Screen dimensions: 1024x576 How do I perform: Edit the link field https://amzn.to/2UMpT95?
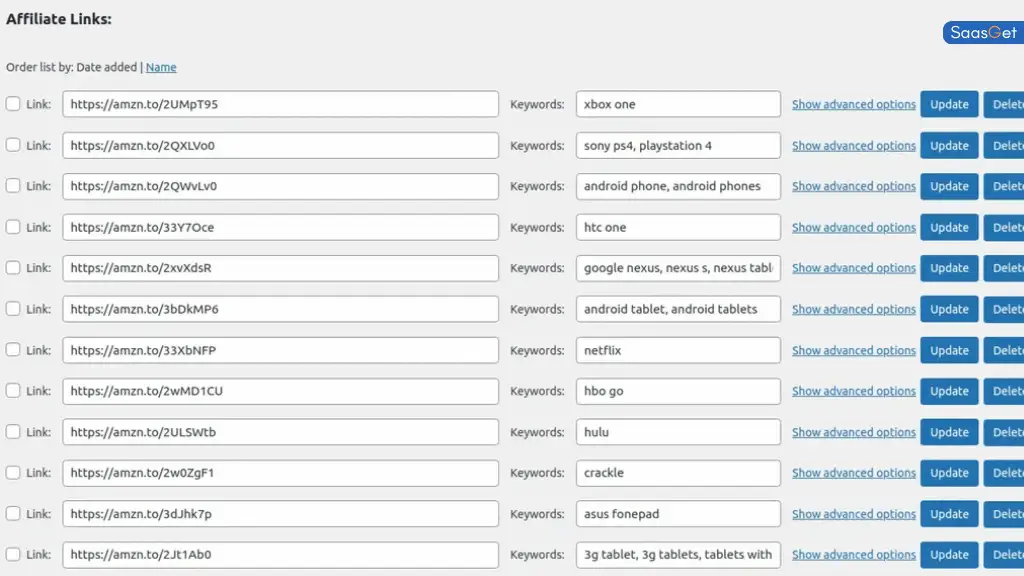click(280, 104)
